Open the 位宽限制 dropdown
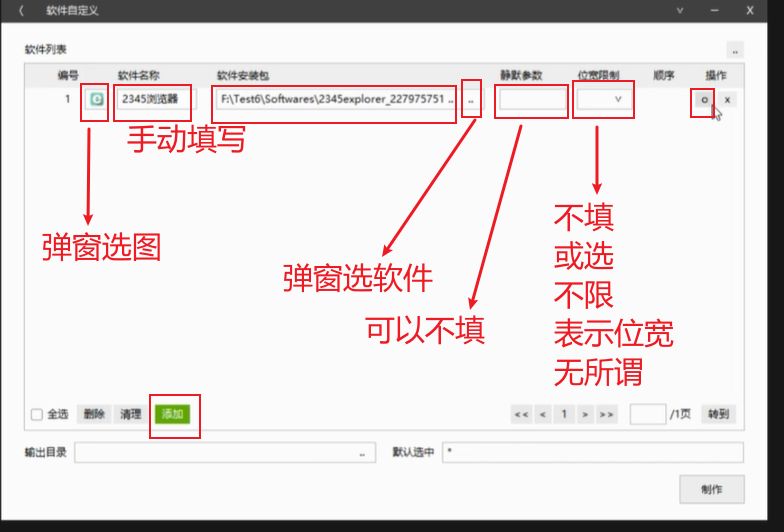The height and width of the screenshot is (532, 784). tap(605, 100)
